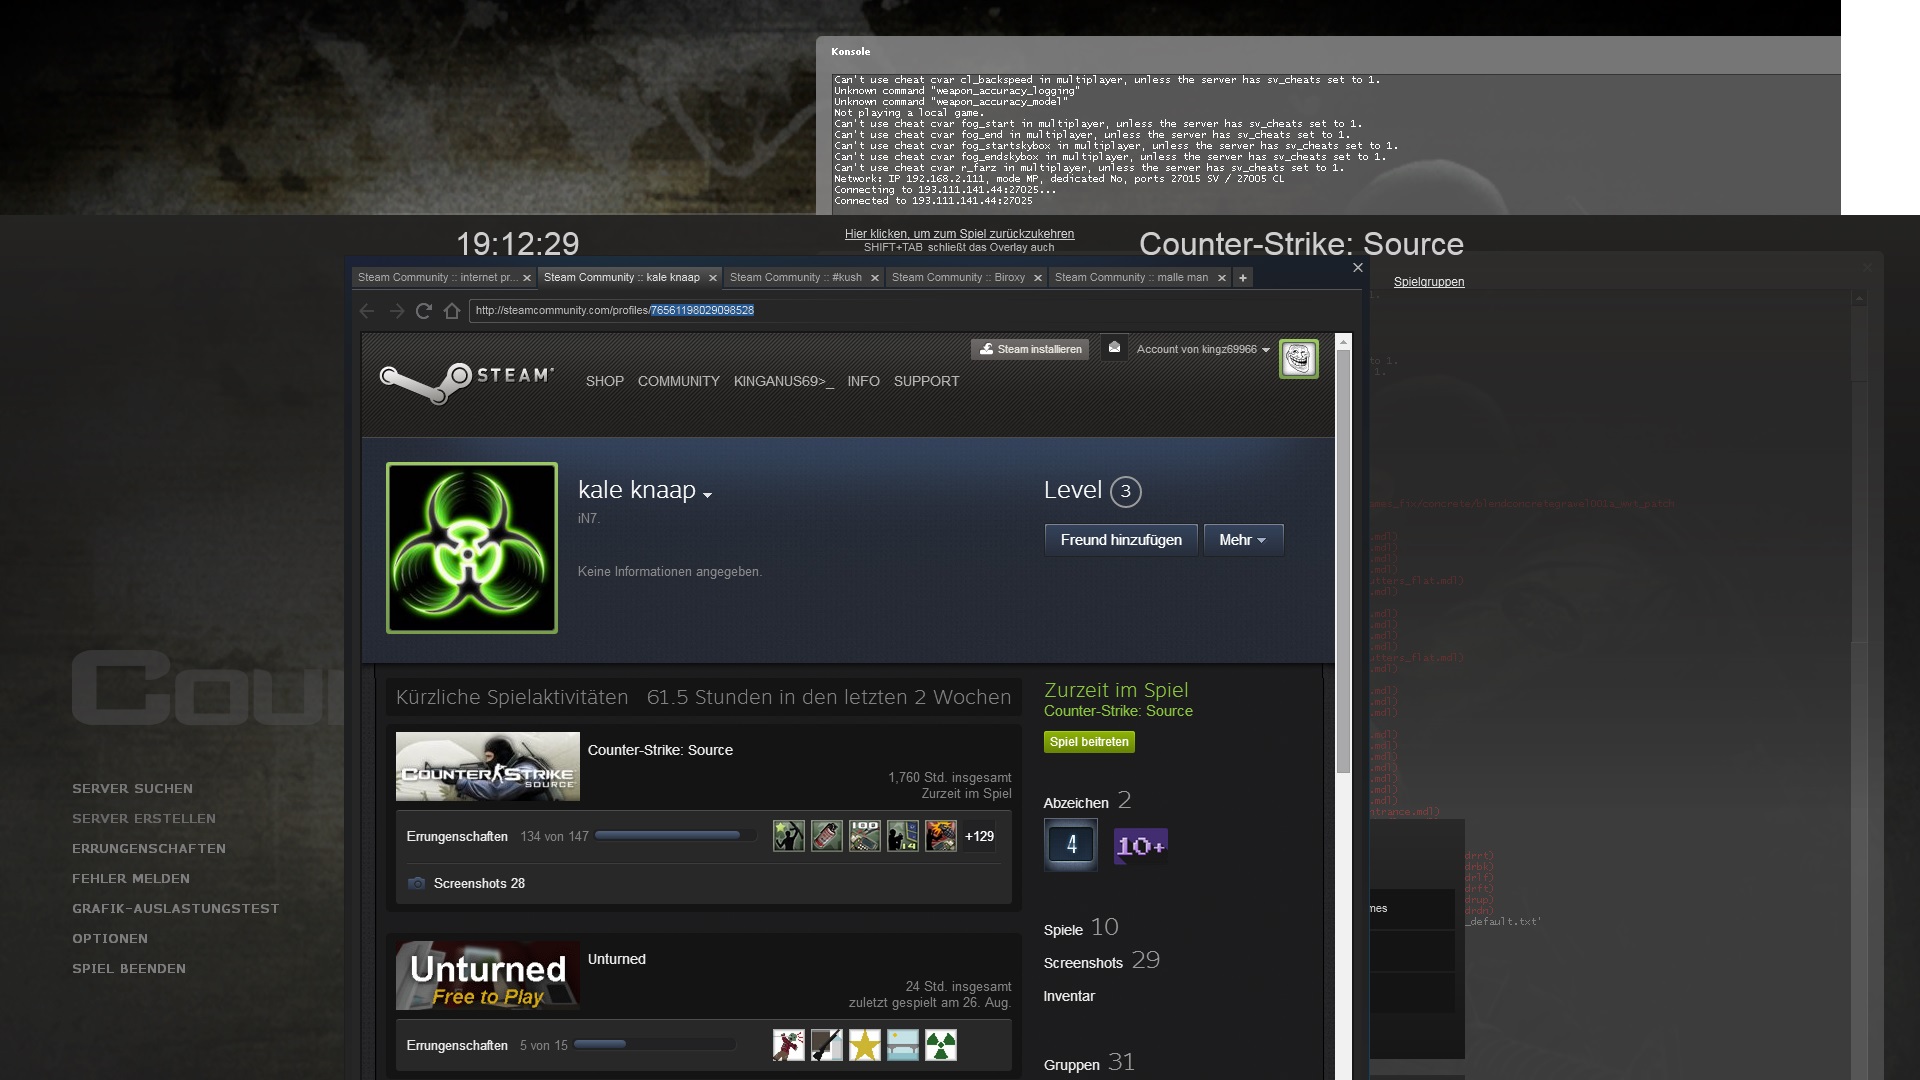1920x1080 pixels.
Task: Open the Abzeichen 2 link
Action: [1088, 801]
